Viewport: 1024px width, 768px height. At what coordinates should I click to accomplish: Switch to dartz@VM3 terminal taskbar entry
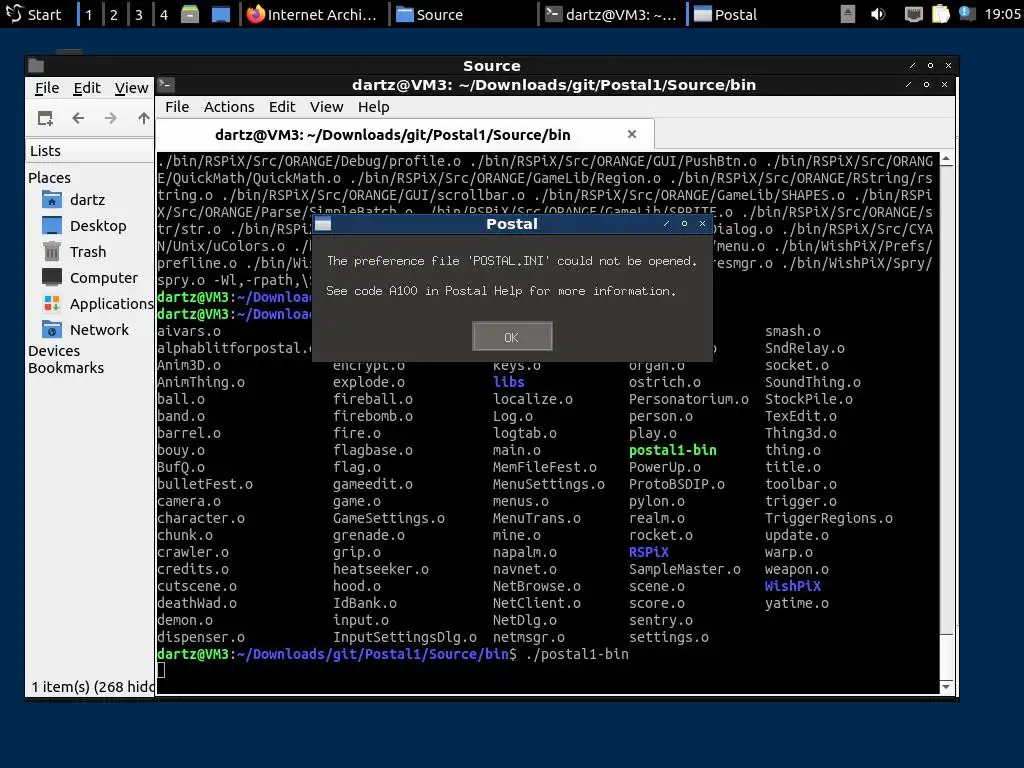pyautogui.click(x=611, y=14)
